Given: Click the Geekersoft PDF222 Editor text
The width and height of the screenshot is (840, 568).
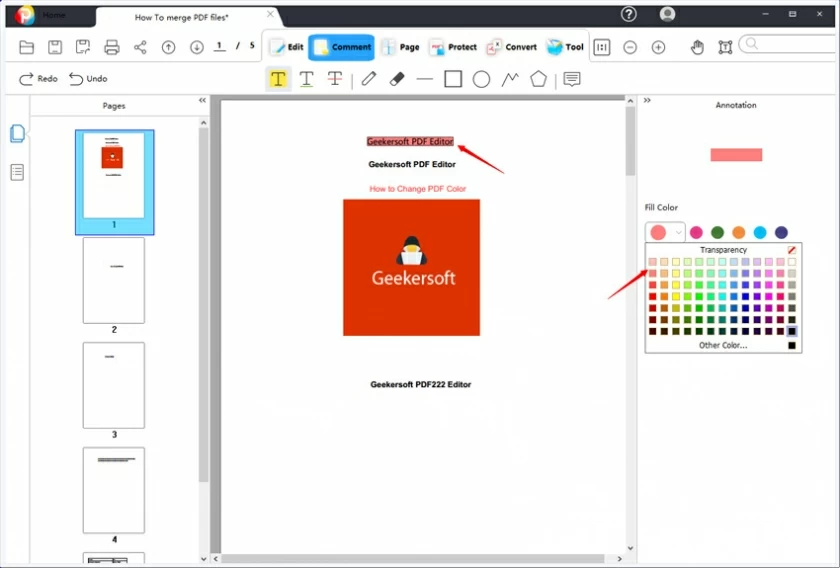Looking at the screenshot, I should click(421, 384).
